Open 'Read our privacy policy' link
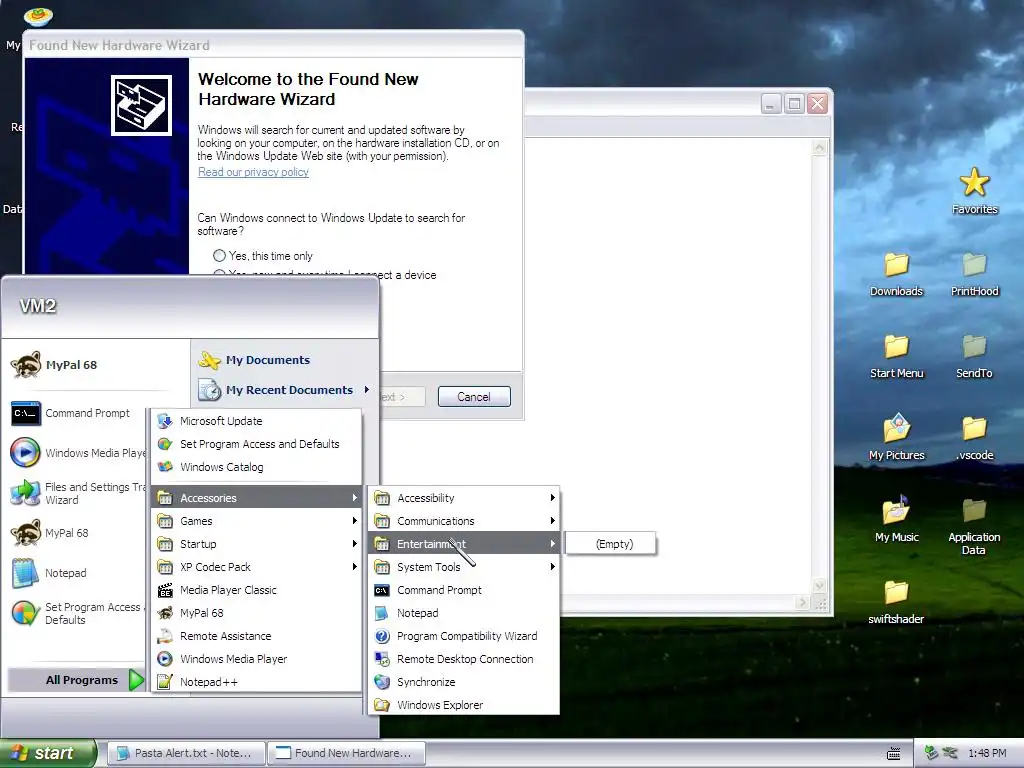 click(x=253, y=172)
